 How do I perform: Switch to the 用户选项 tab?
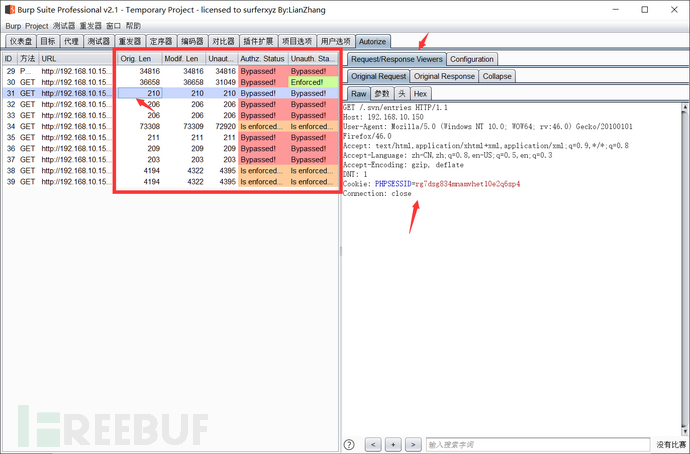(336, 41)
